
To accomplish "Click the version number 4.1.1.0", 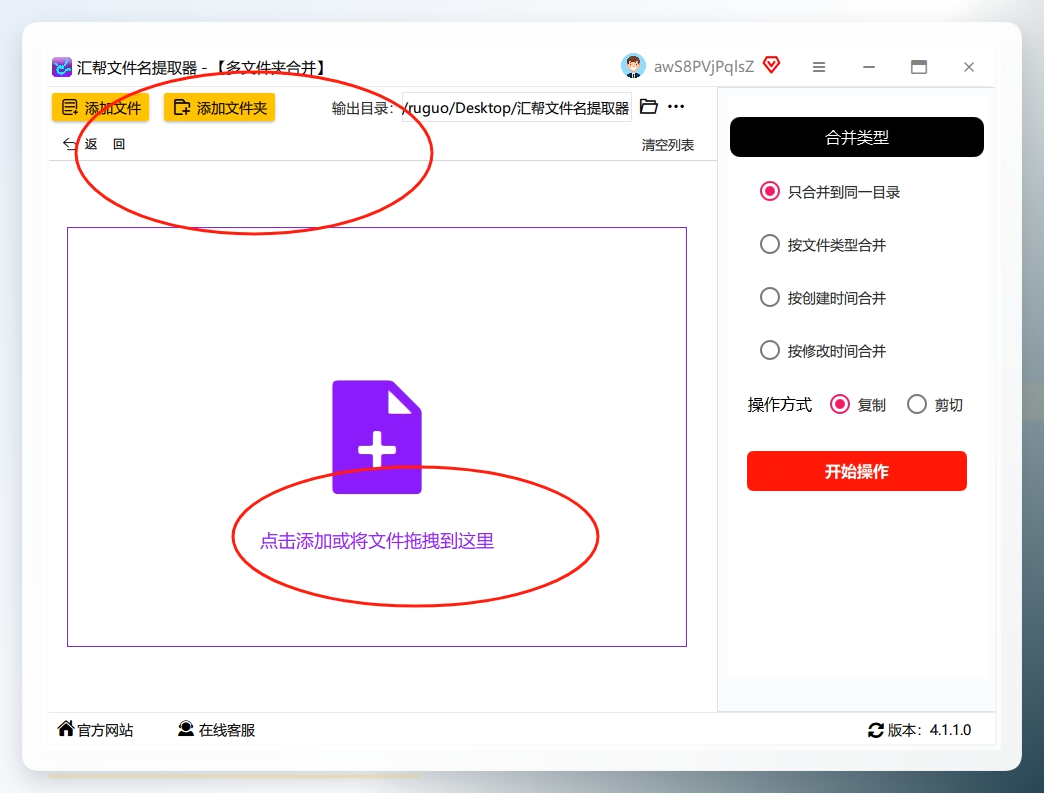I will (950, 730).
